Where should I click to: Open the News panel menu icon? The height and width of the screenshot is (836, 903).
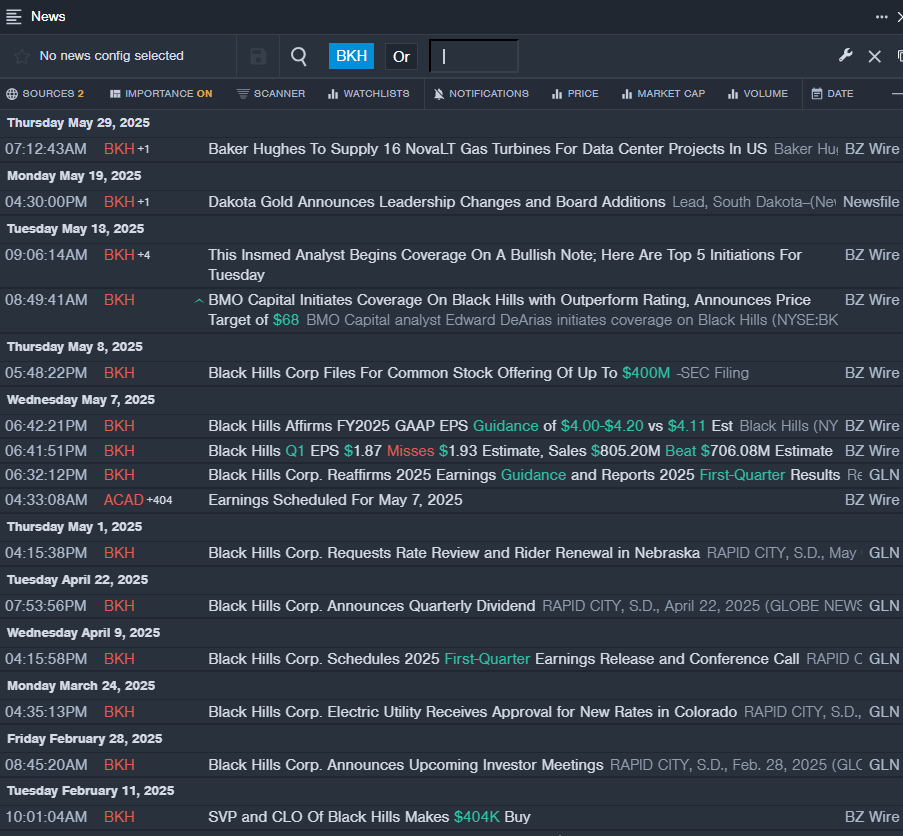click(14, 17)
